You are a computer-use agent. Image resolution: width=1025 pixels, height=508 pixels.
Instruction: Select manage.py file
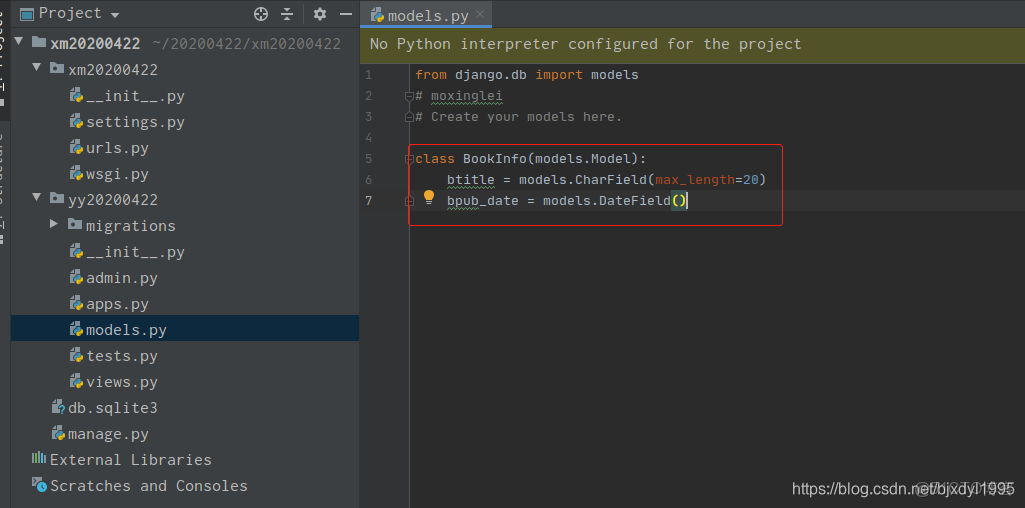click(108, 434)
